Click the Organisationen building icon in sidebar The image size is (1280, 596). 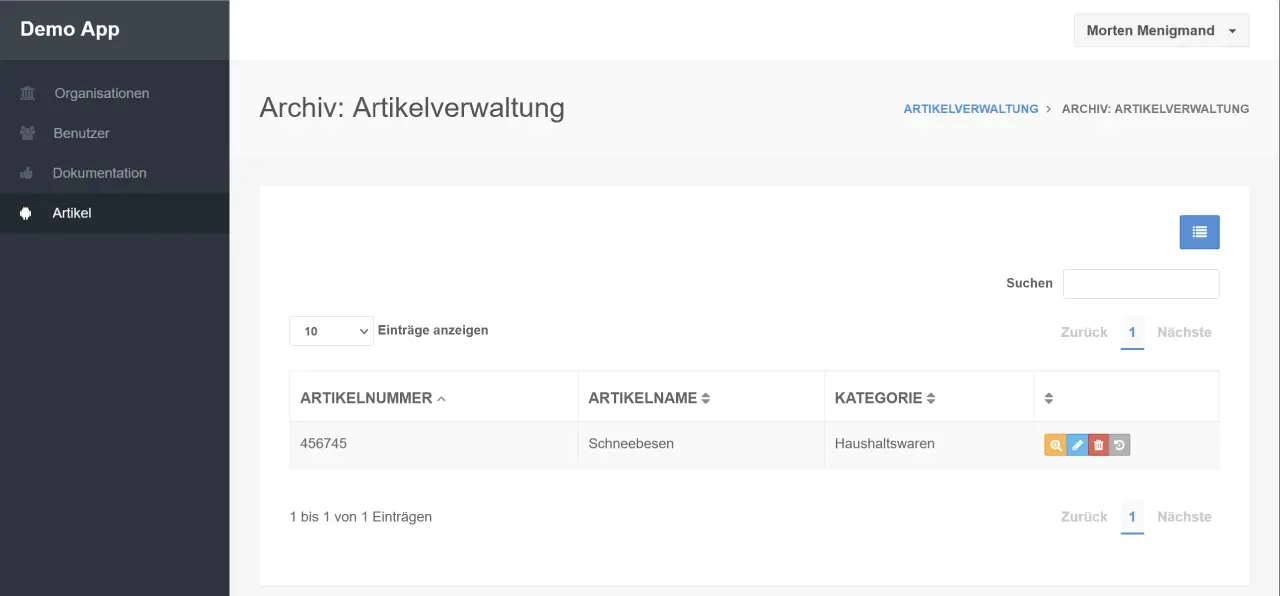click(x=27, y=93)
